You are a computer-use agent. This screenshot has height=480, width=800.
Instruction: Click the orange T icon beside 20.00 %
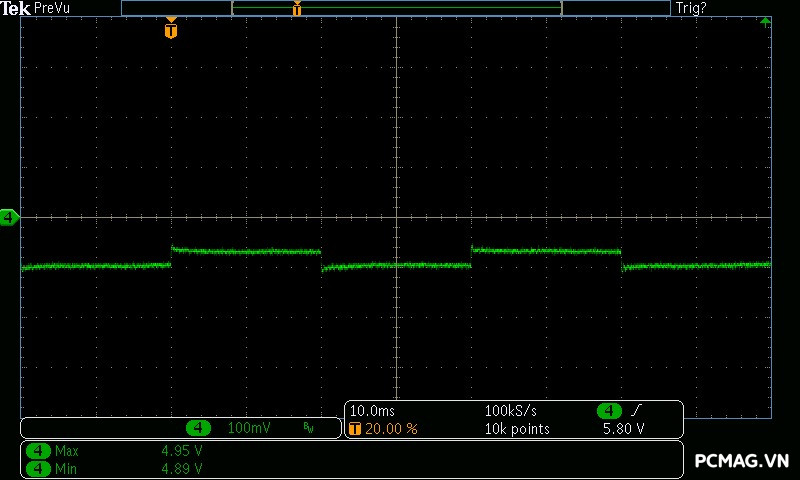click(x=354, y=429)
